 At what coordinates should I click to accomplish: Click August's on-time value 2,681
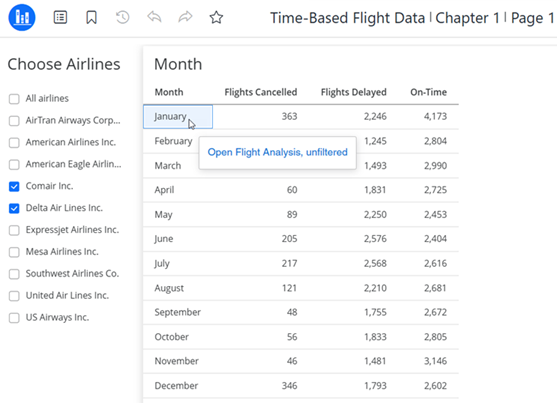[435, 288]
